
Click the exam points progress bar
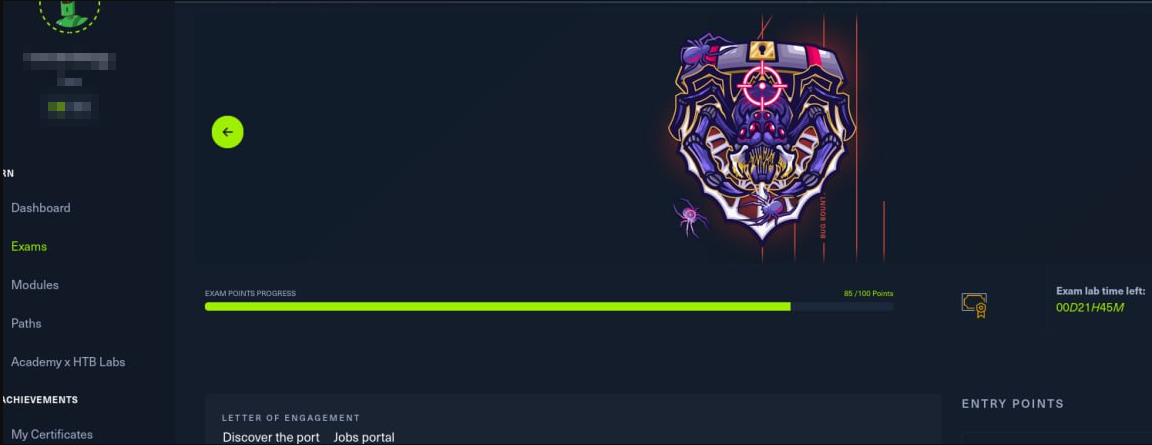coord(549,306)
